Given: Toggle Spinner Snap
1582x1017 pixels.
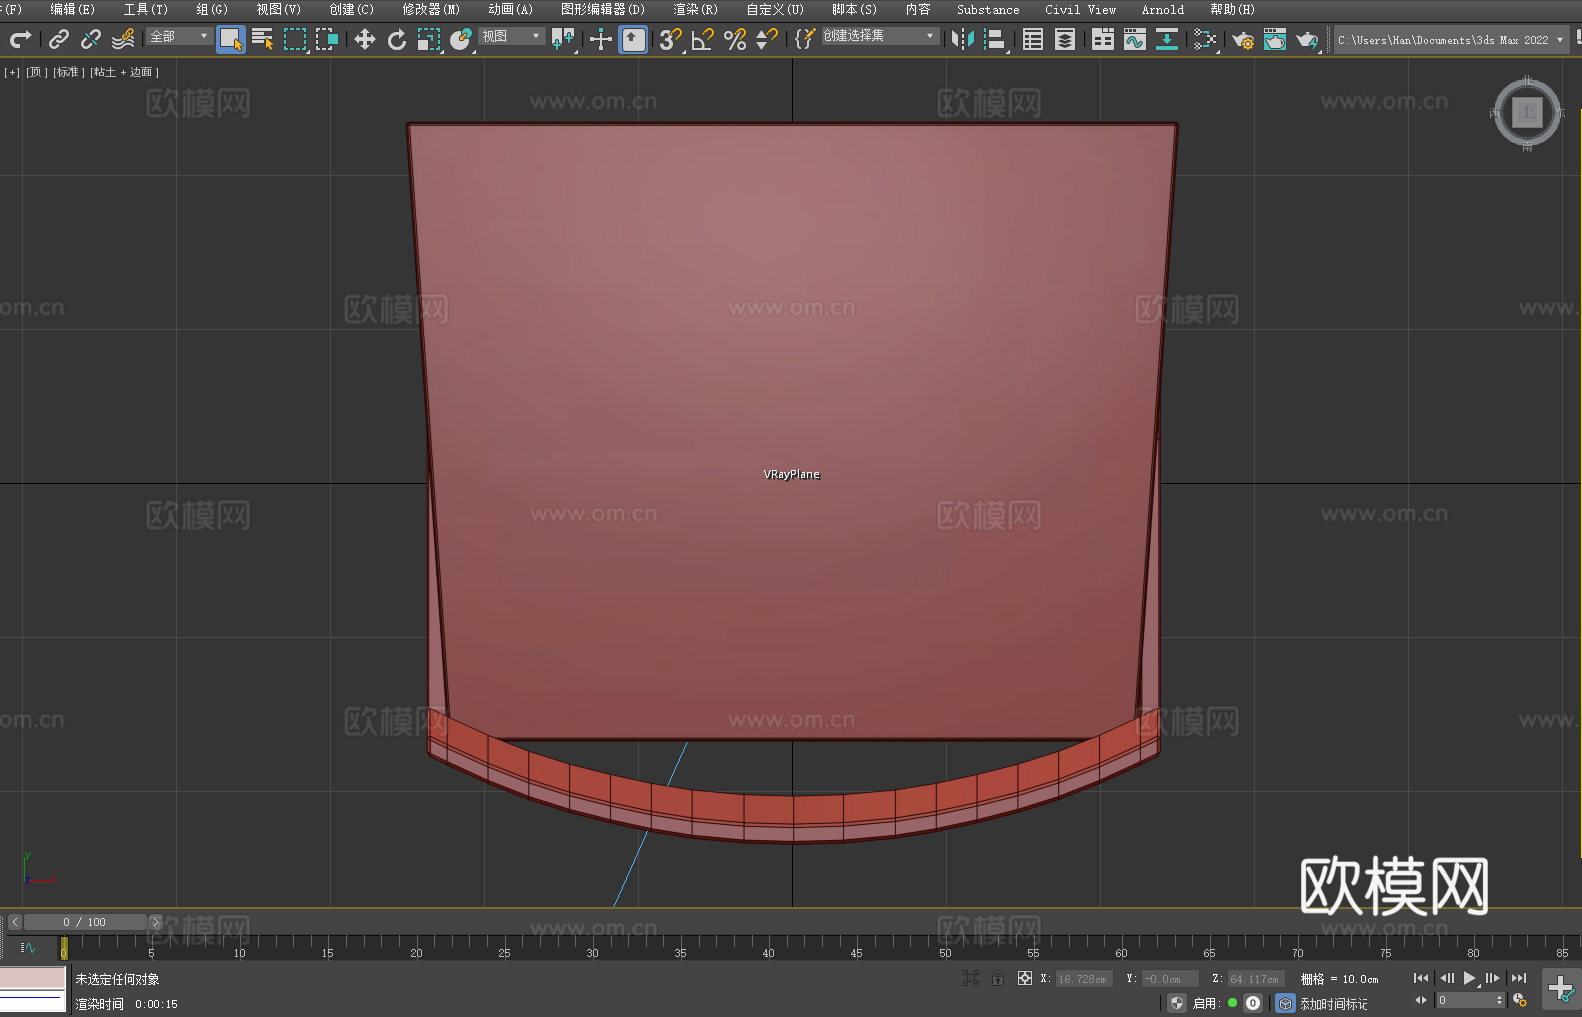Looking at the screenshot, I should pos(767,39).
